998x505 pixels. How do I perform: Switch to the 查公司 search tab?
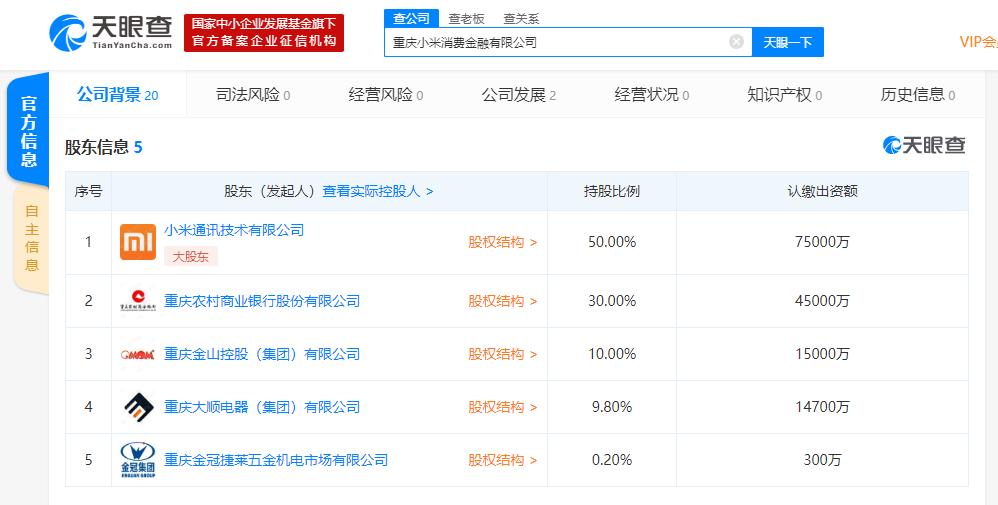[x=411, y=18]
